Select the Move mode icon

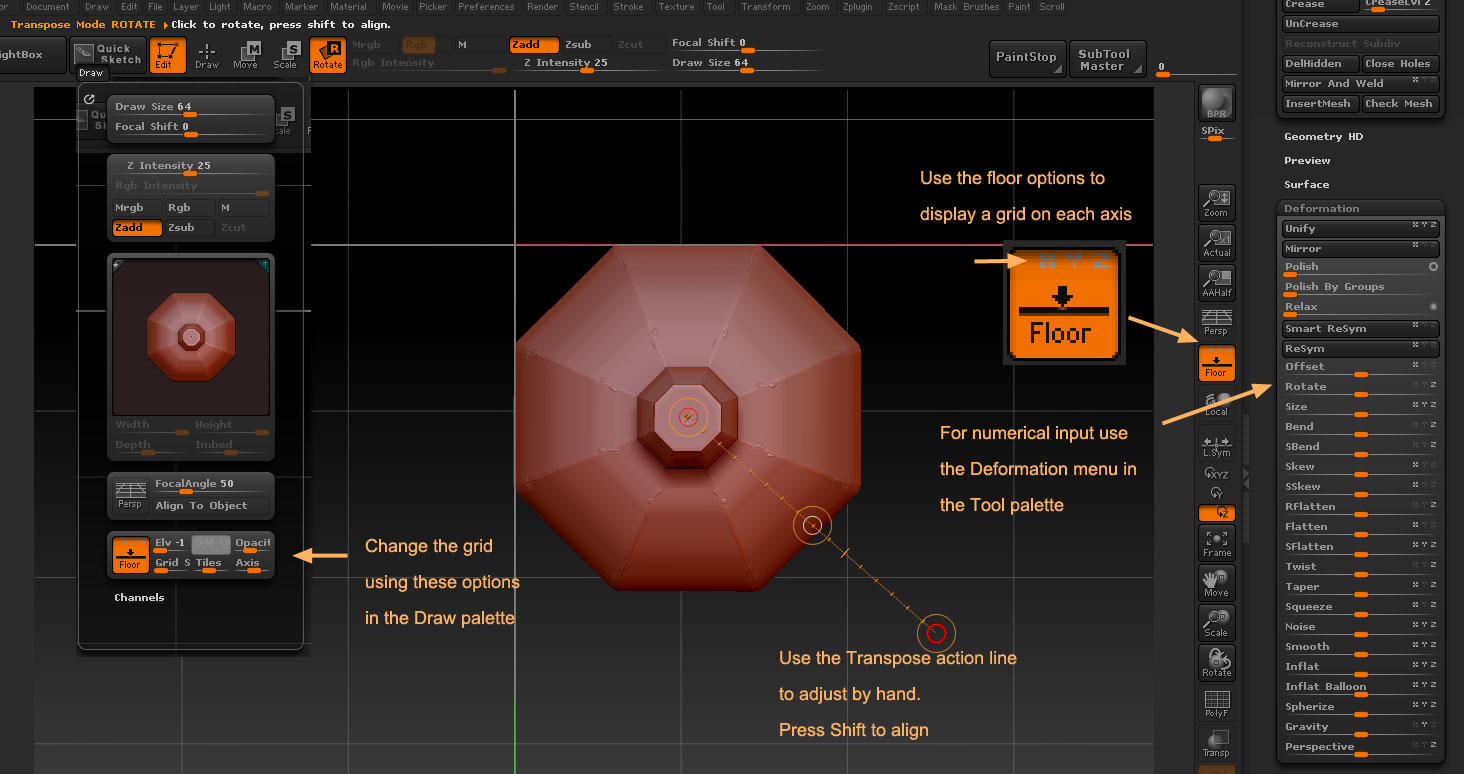[x=245, y=55]
